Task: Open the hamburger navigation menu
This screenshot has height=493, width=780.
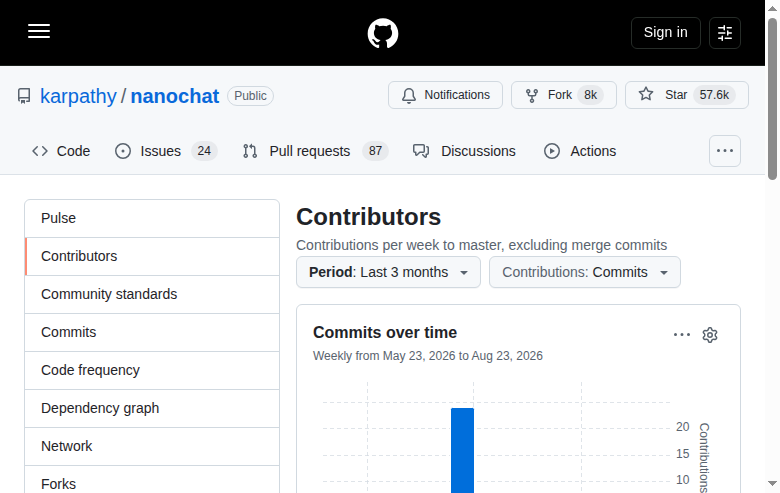Action: (x=39, y=31)
